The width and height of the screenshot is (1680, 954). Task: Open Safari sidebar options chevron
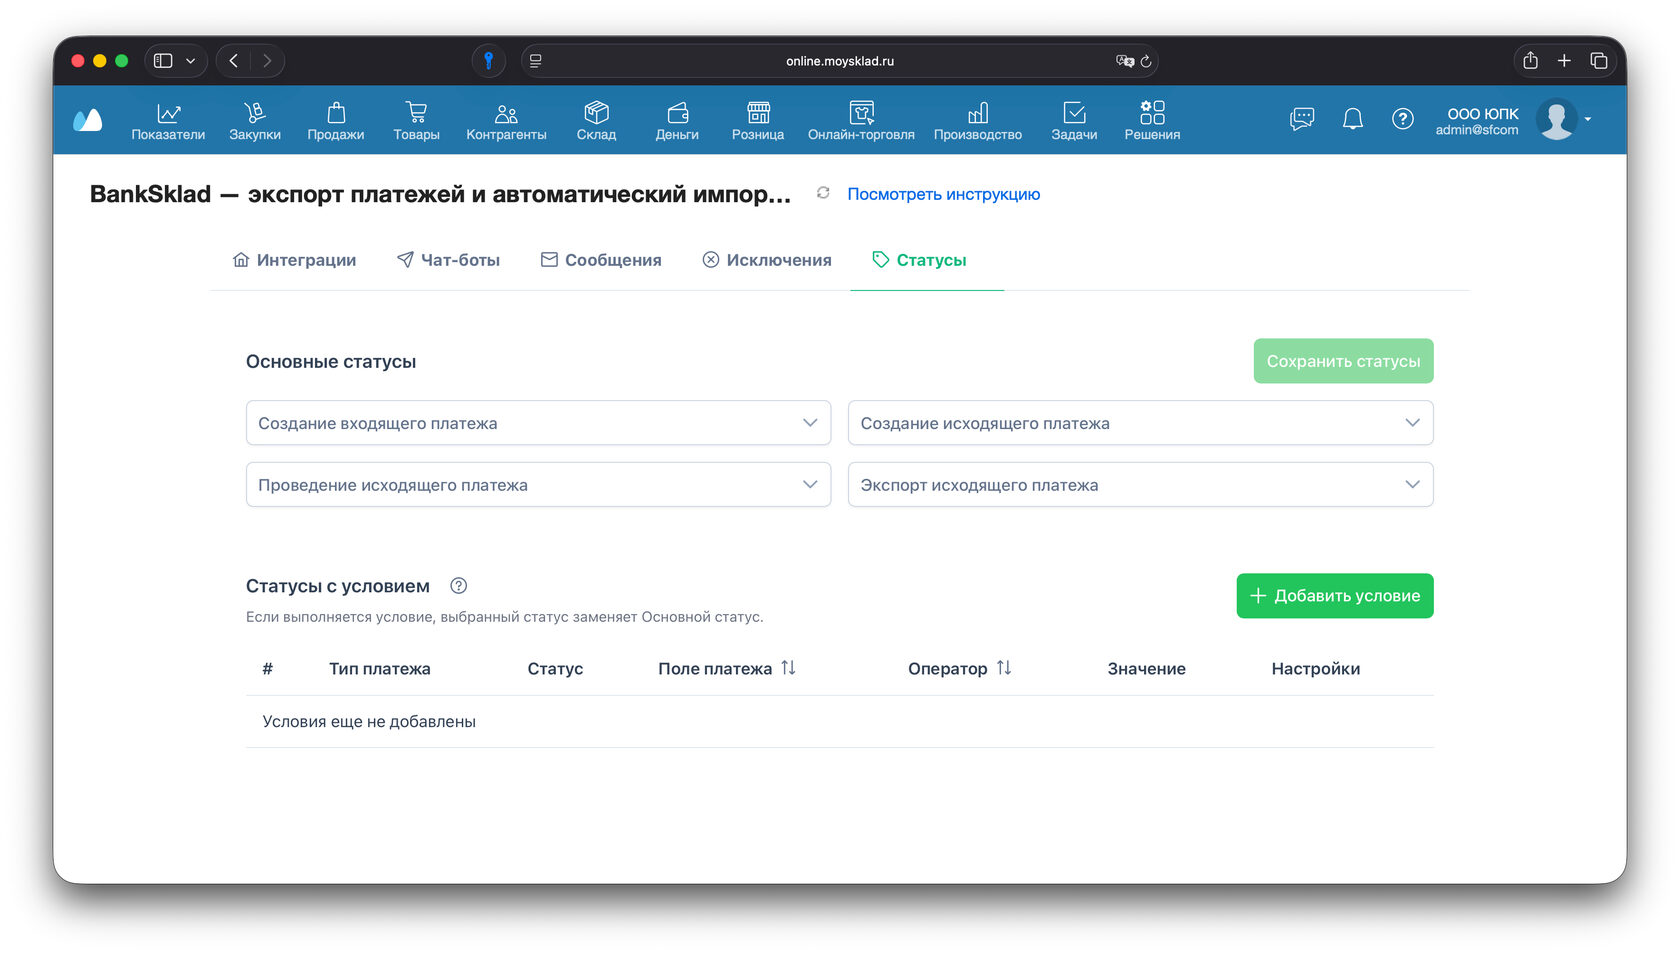190,61
